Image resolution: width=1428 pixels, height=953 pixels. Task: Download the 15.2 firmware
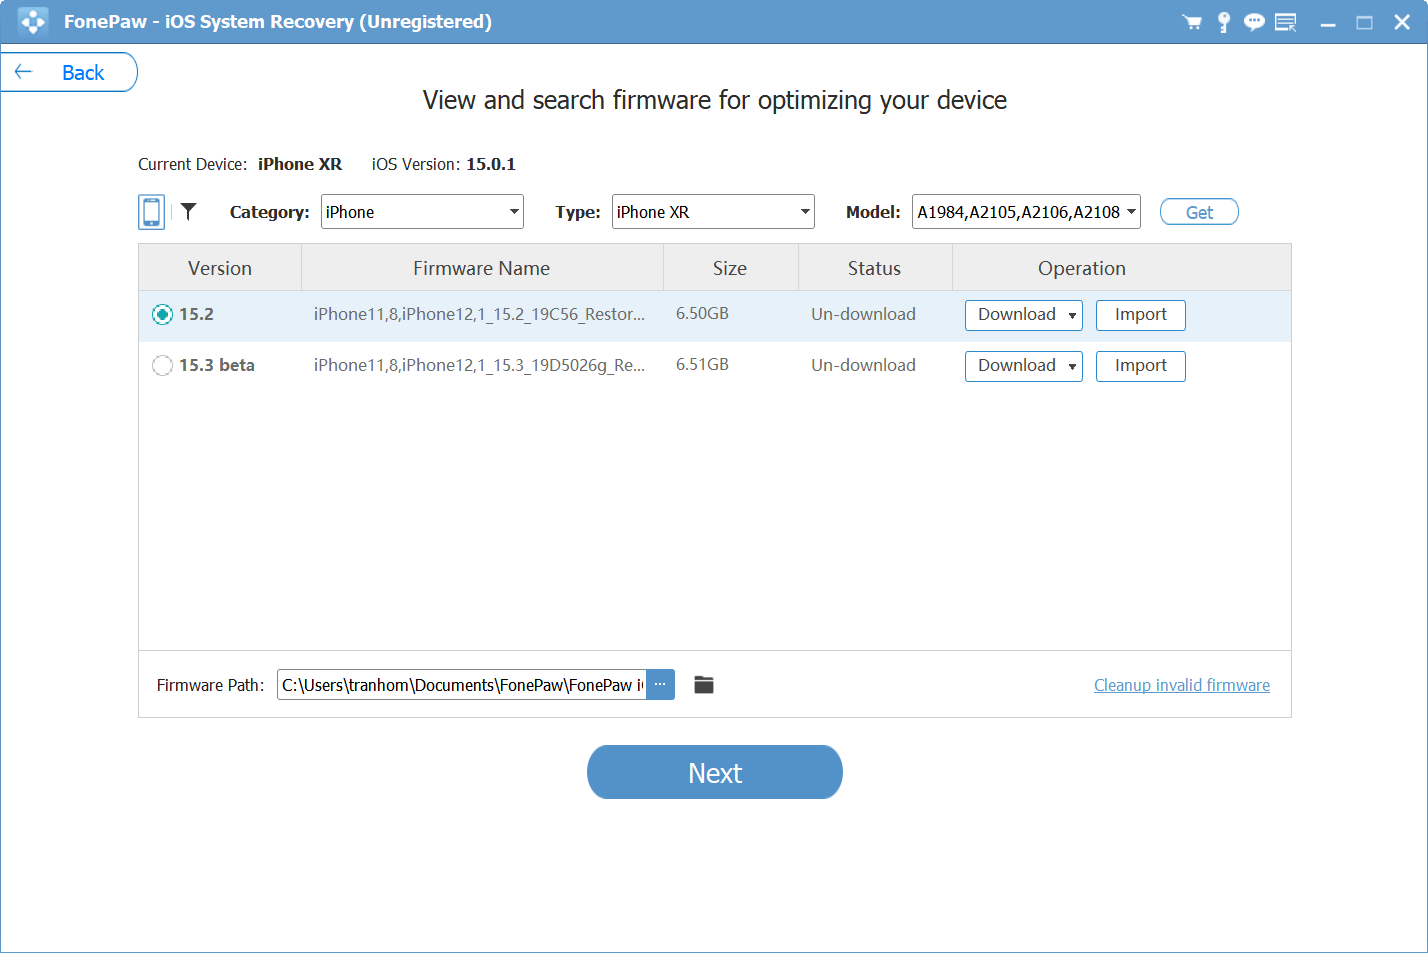1016,315
